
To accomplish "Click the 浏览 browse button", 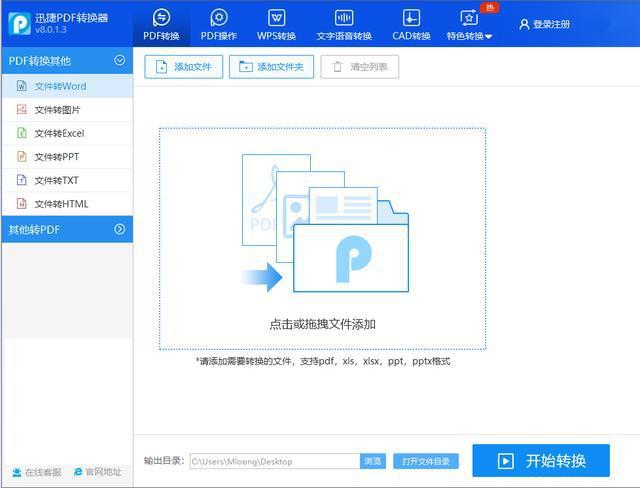I will (x=373, y=461).
